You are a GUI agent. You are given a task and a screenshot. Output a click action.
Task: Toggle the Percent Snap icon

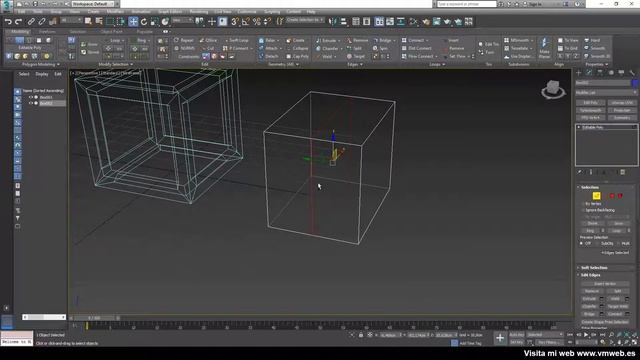[257, 21]
